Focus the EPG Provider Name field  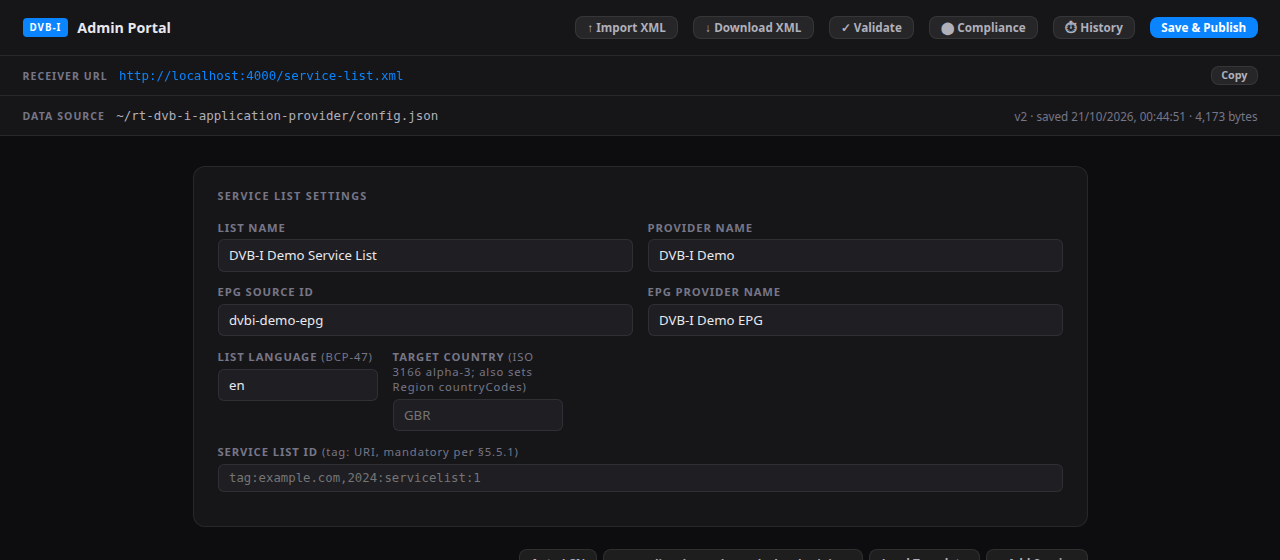coord(855,320)
